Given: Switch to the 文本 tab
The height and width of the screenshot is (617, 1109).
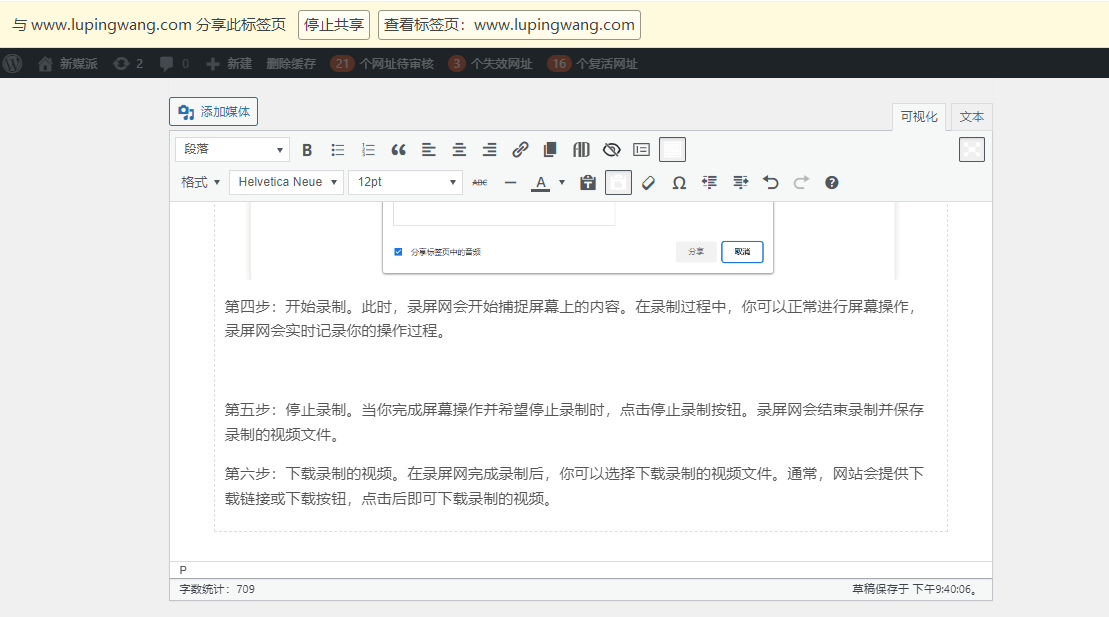Looking at the screenshot, I should [x=971, y=116].
